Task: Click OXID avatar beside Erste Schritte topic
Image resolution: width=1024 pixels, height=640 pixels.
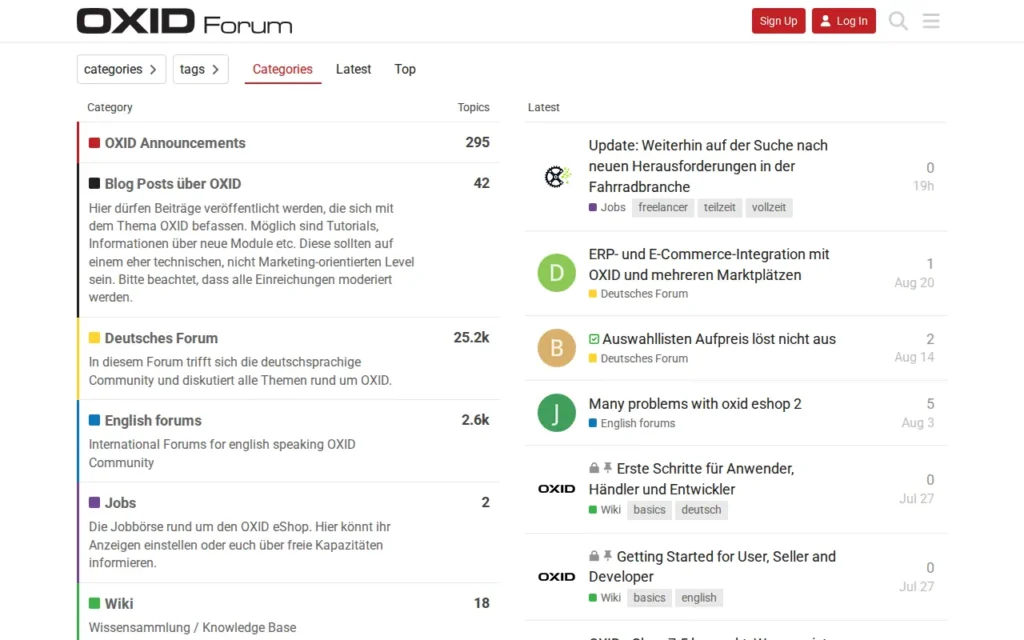Action: [556, 488]
